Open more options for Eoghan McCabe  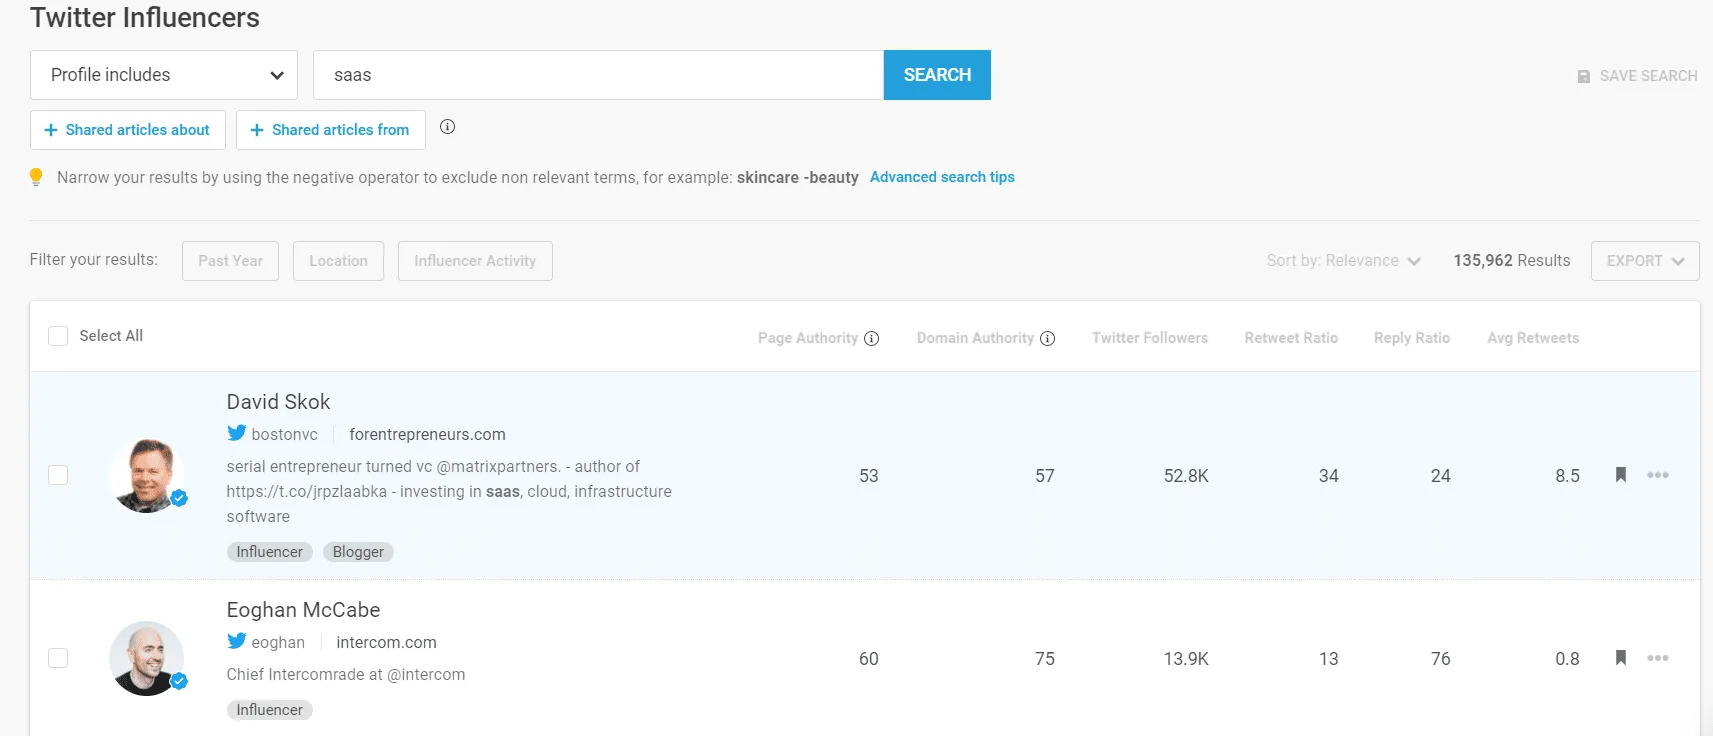point(1658,658)
